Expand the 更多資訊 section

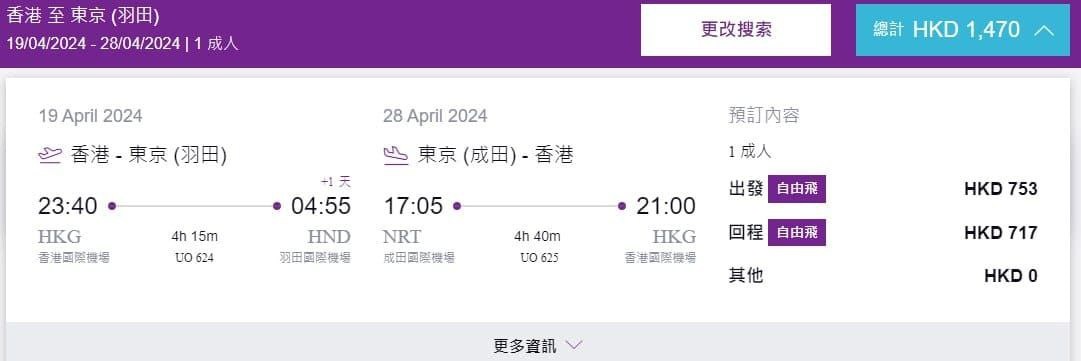(x=539, y=342)
